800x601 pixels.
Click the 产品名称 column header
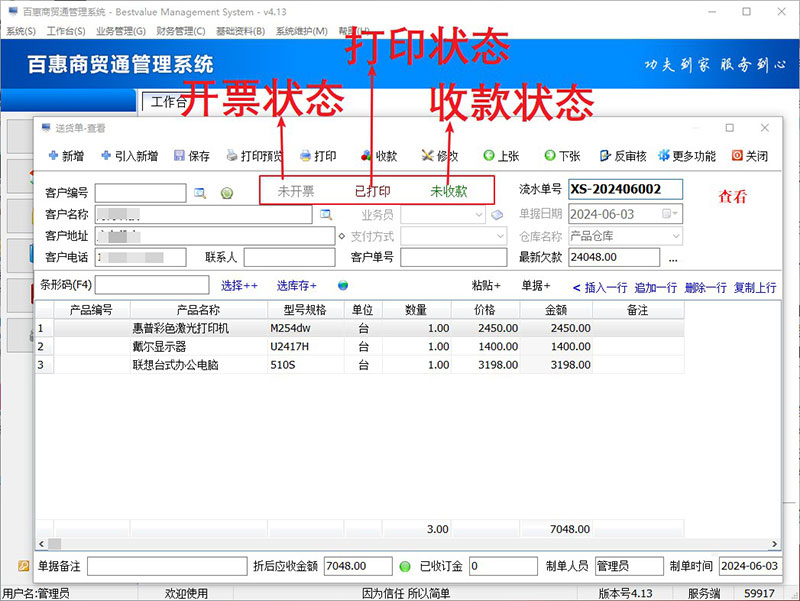tap(198, 310)
